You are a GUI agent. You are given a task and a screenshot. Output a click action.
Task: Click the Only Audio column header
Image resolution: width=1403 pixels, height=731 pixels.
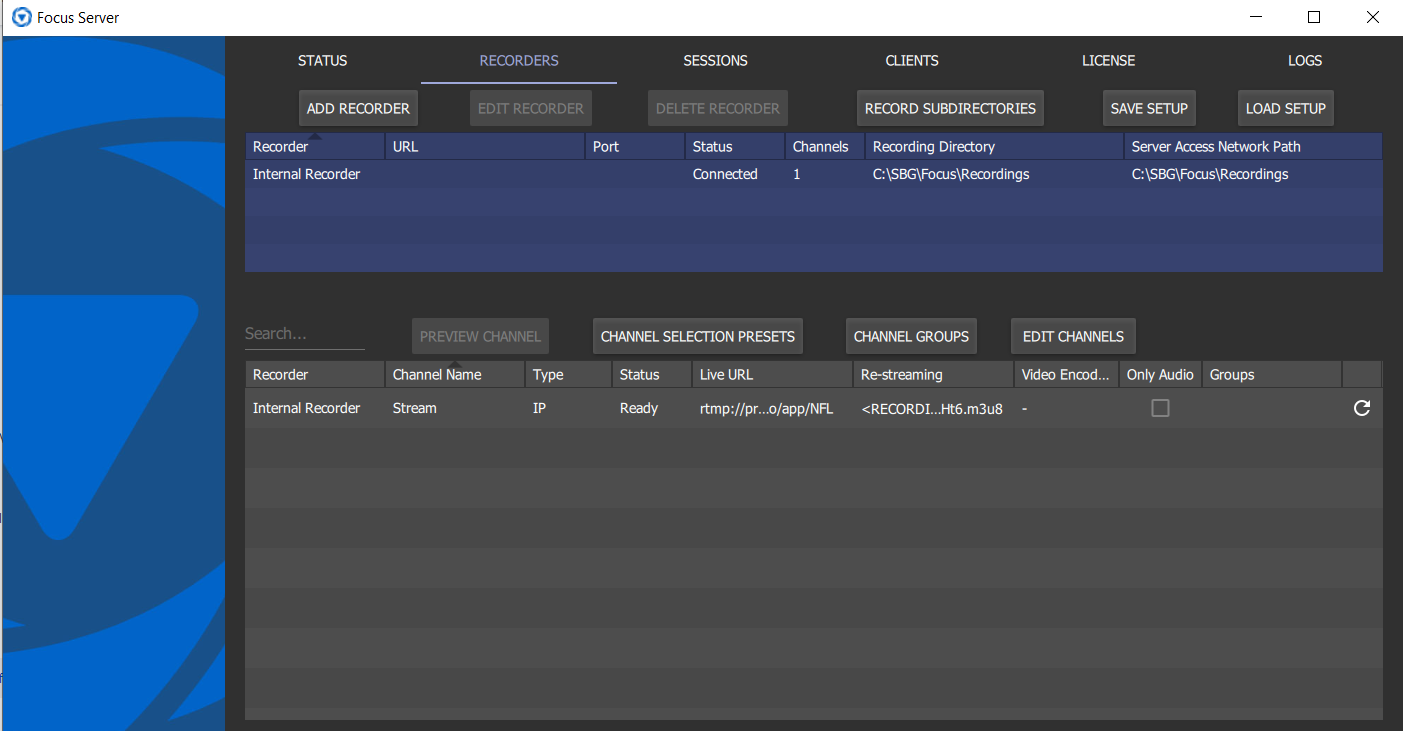tap(1160, 374)
